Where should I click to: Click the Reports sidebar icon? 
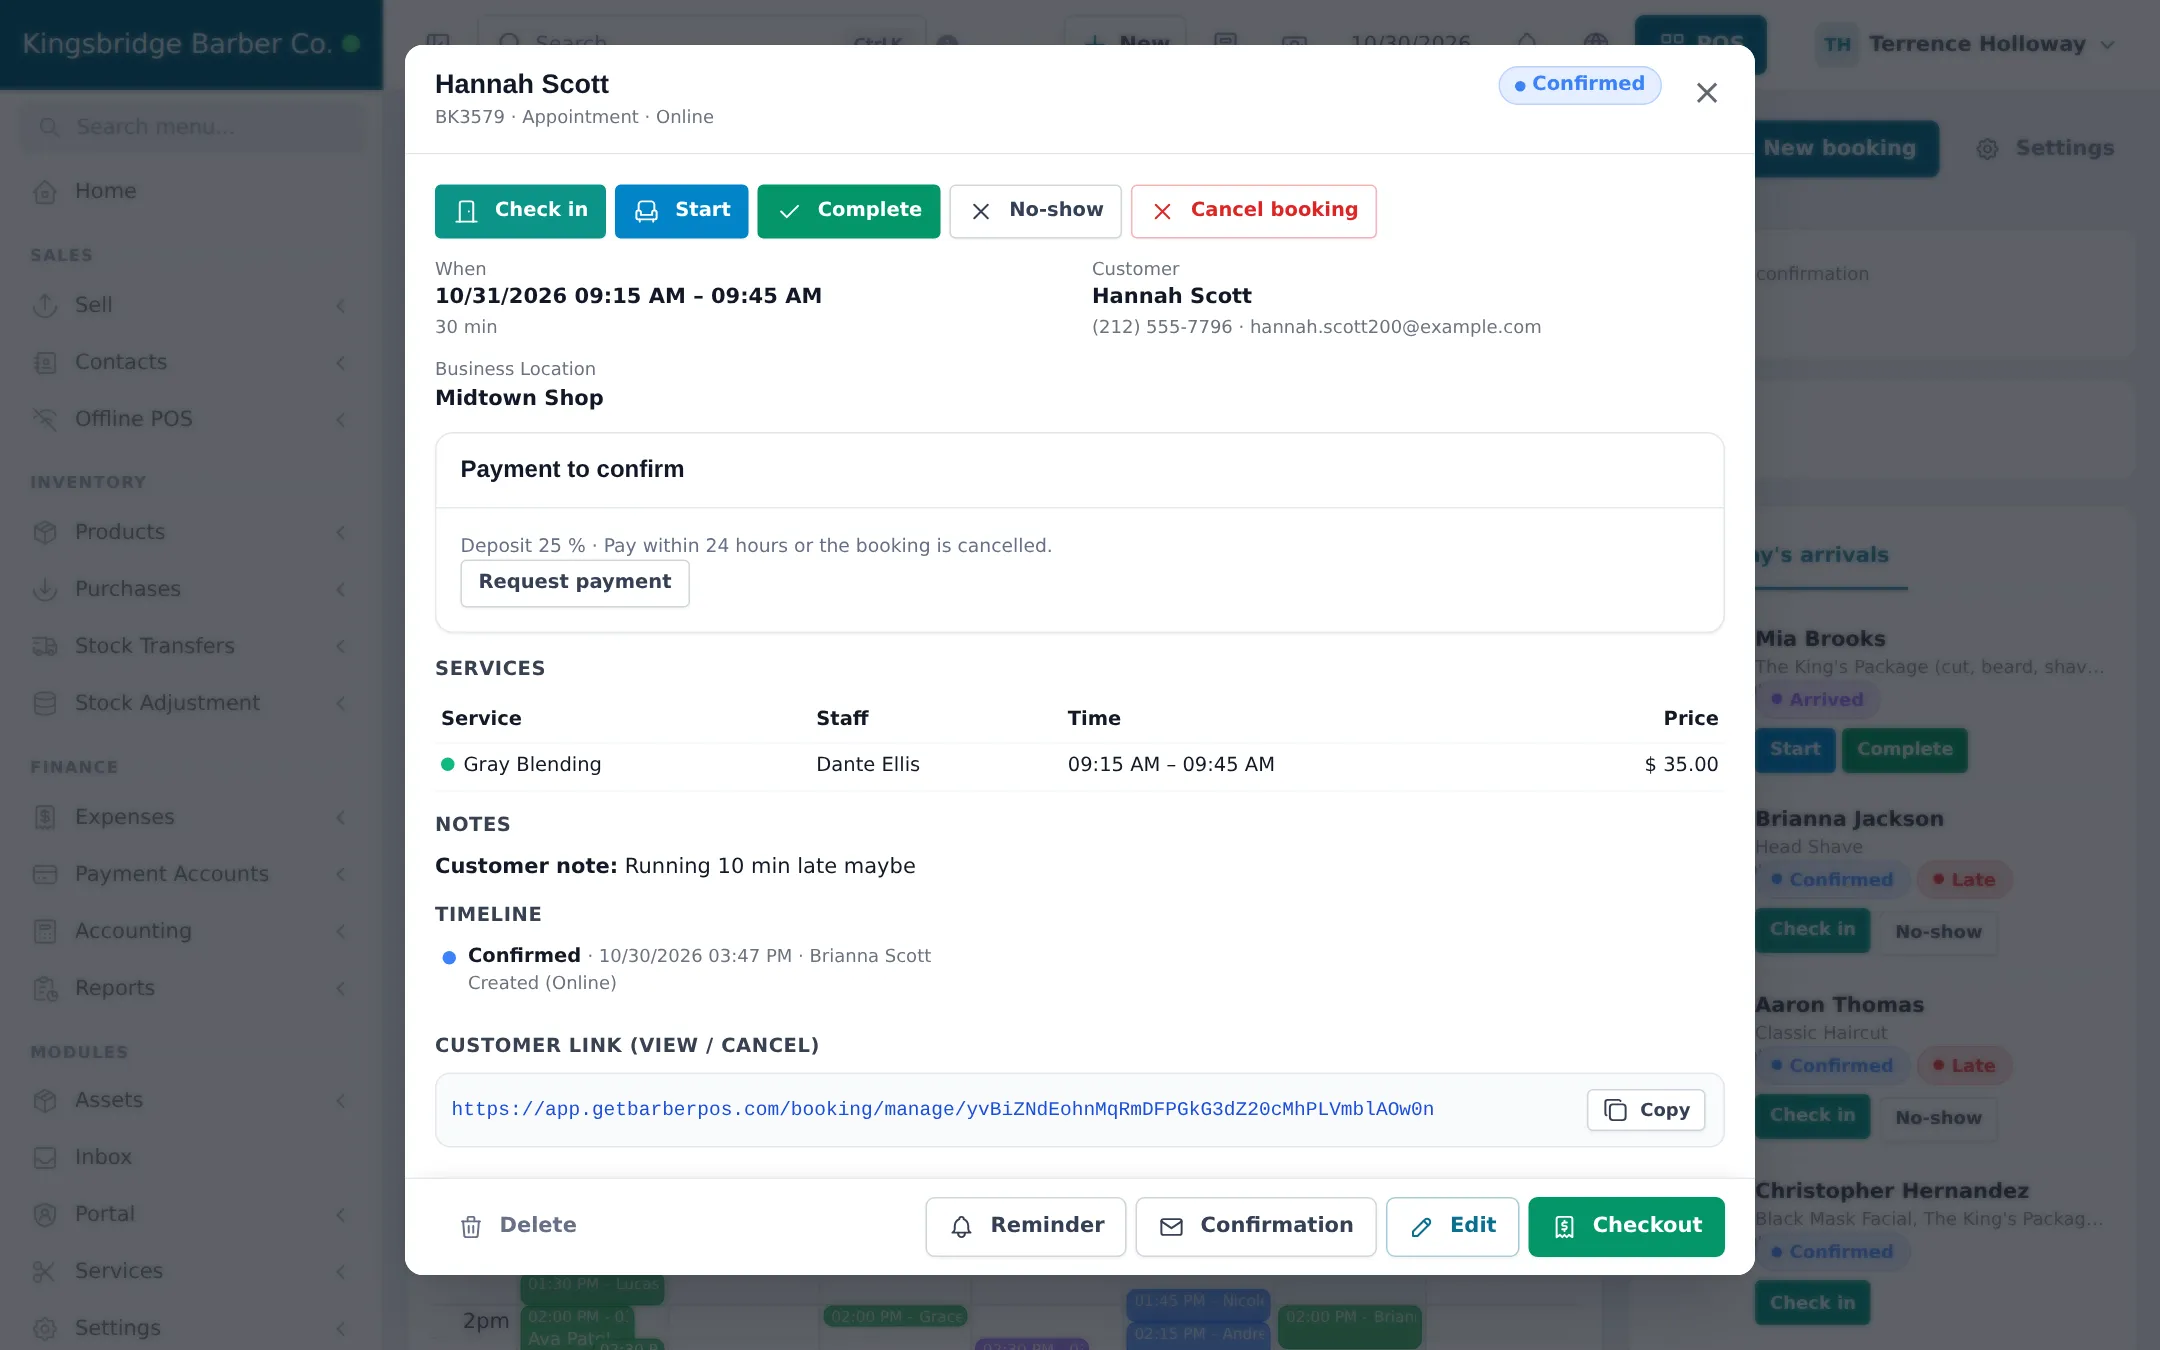coord(45,989)
